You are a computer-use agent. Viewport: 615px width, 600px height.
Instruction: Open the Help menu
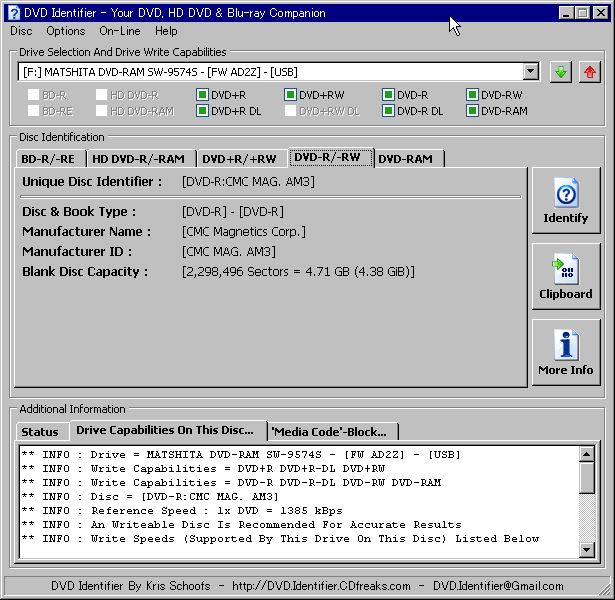point(166,31)
